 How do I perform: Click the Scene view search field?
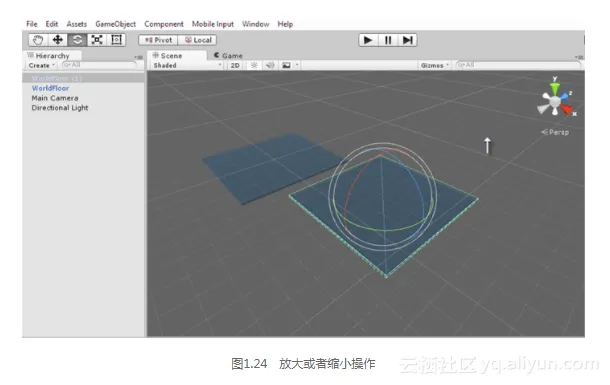[x=518, y=65]
